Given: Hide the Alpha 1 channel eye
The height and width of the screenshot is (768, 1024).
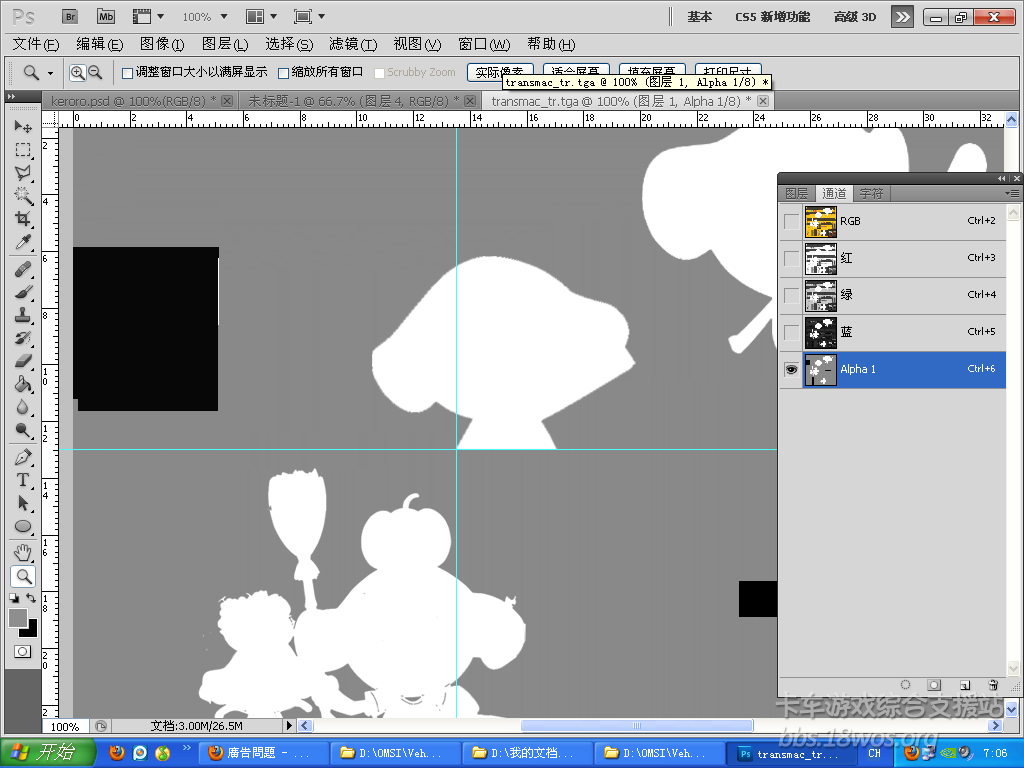Looking at the screenshot, I should pos(791,369).
